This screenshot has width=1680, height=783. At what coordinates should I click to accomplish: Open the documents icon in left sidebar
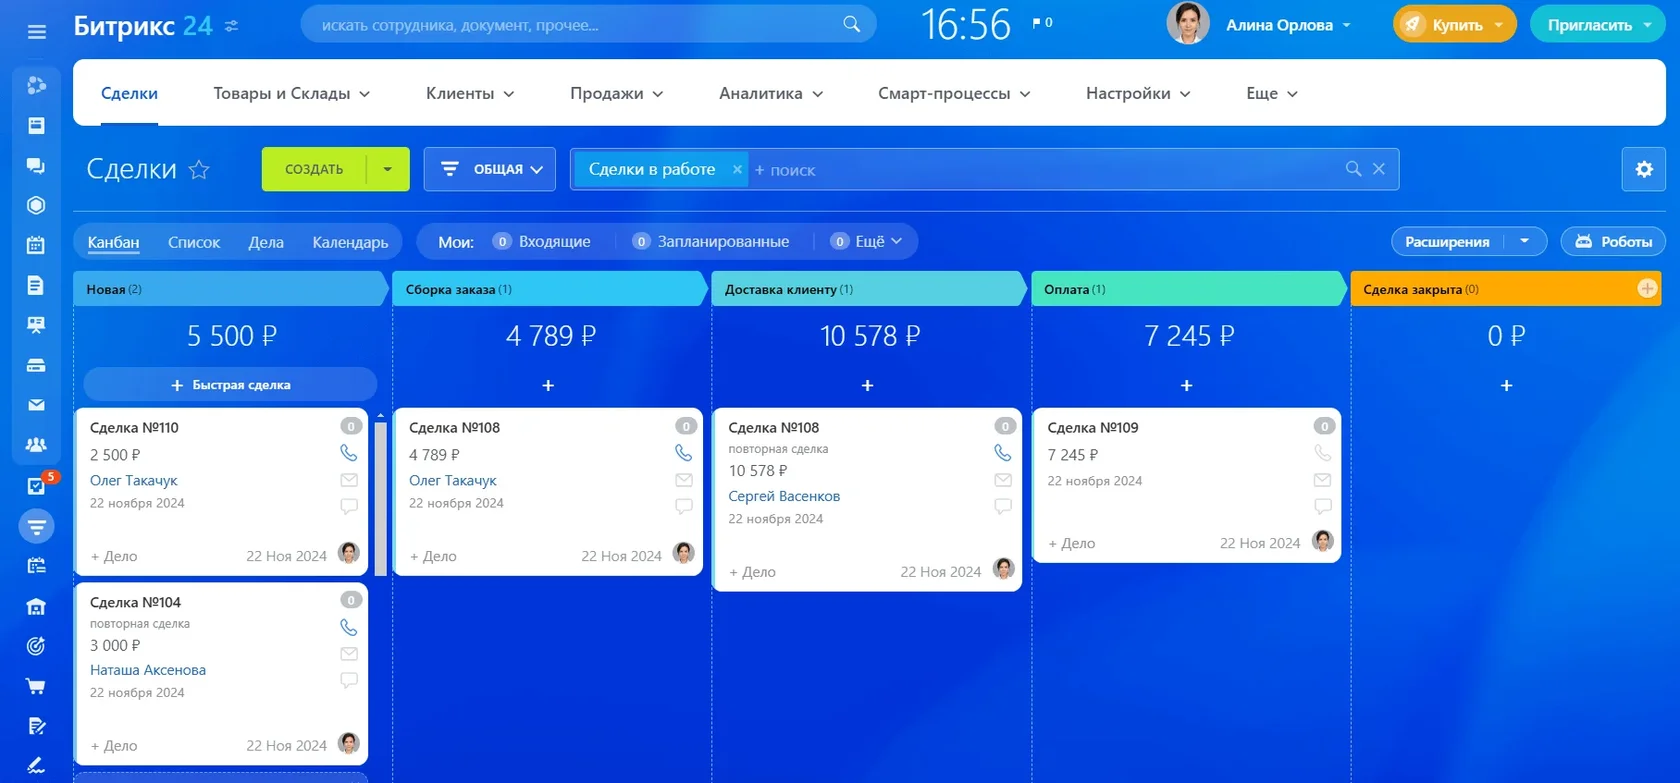[36, 286]
